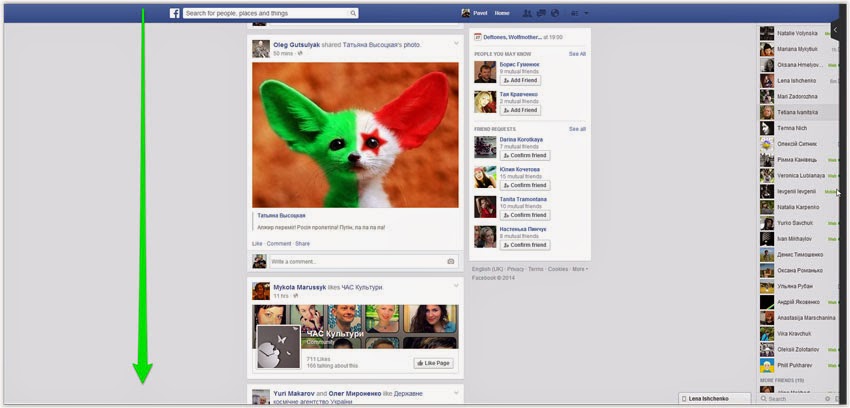This screenshot has height=408, width=850.
Task: Open Tanita Tramontana's profile name link
Action: click(523, 199)
